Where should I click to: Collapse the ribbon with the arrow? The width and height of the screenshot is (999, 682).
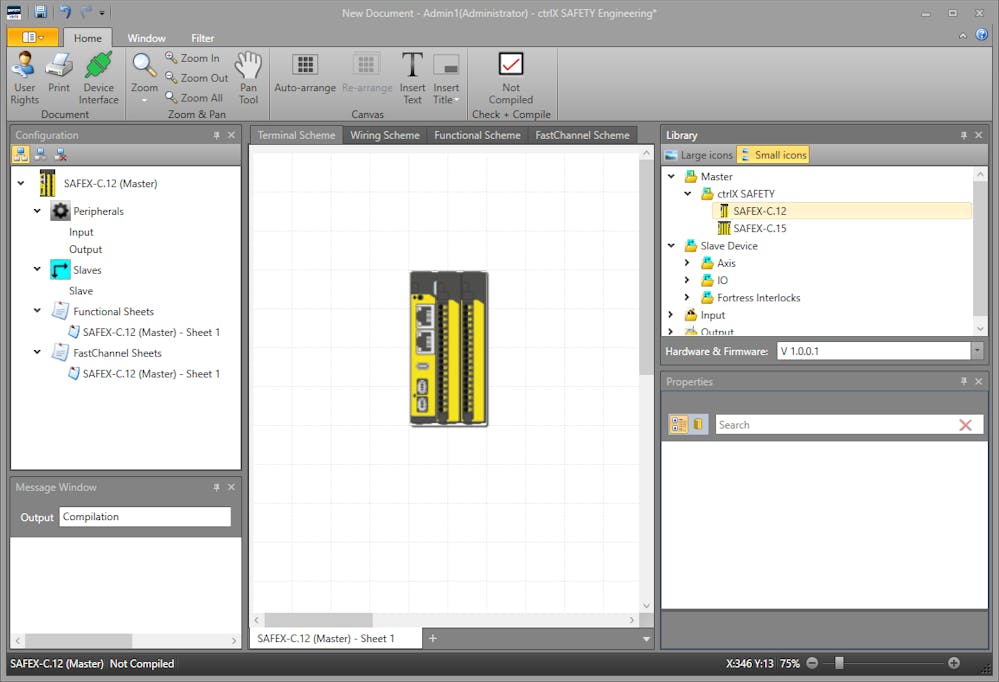[963, 35]
